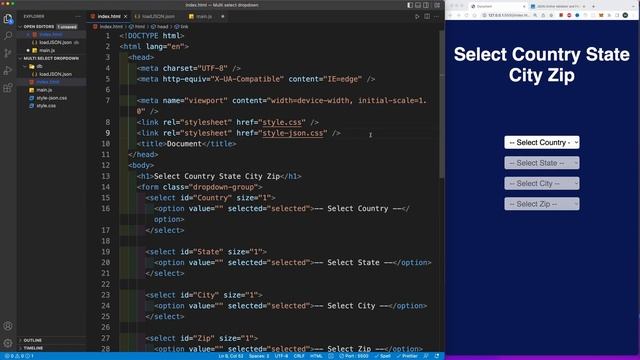Click the Prettier status bar item

point(407,356)
